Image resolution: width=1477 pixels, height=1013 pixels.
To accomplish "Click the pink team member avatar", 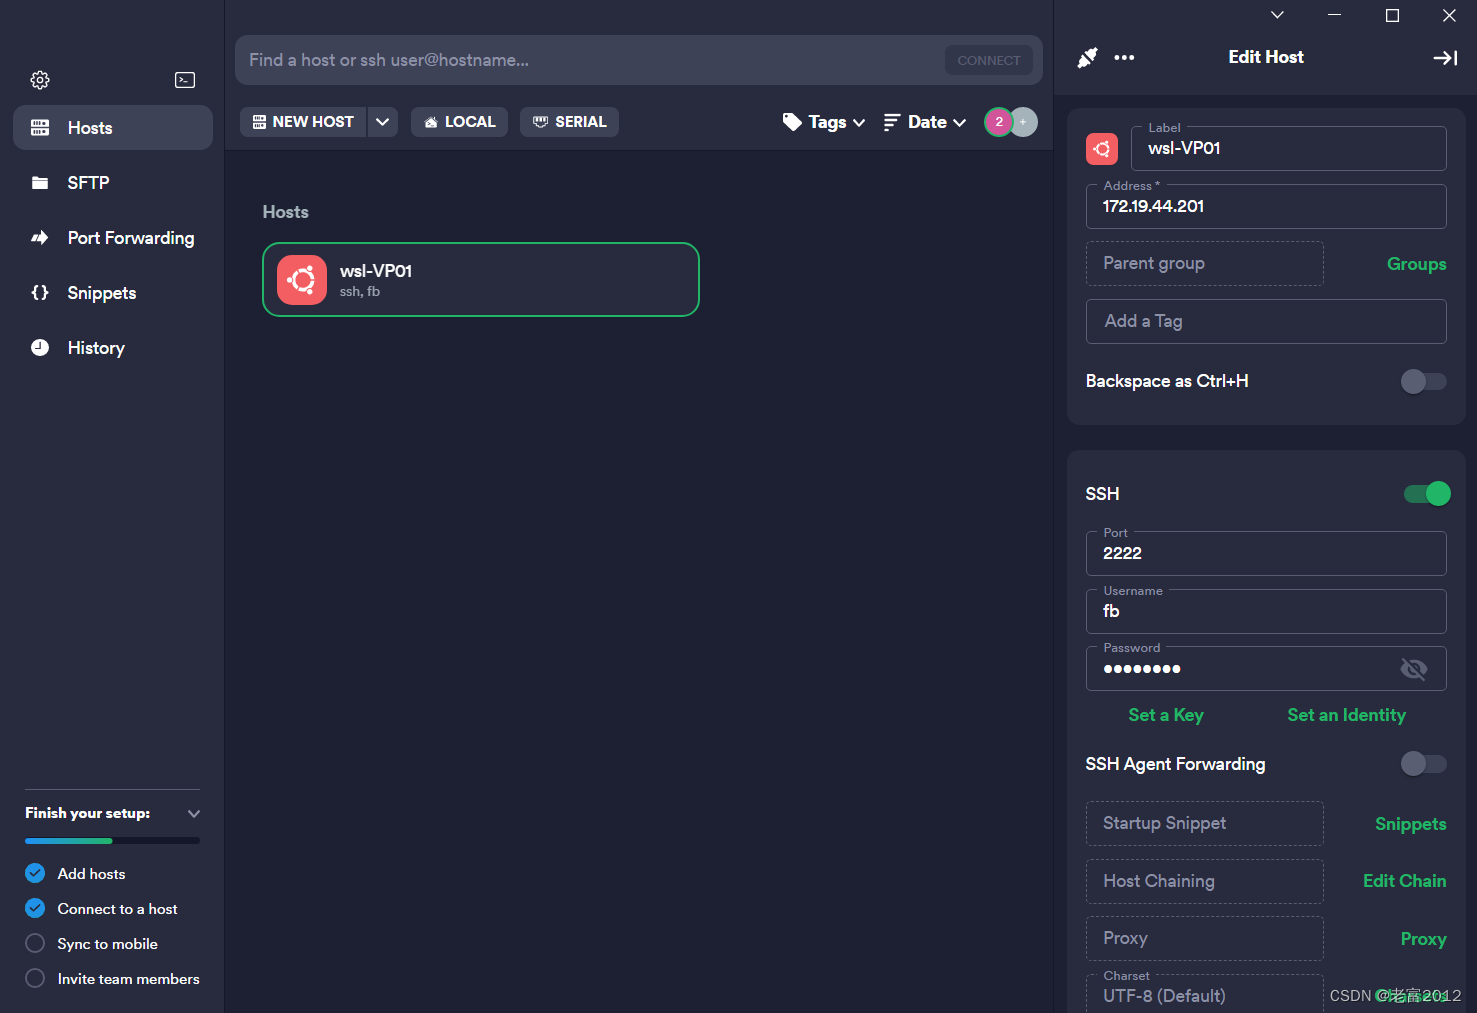I will pos(998,122).
